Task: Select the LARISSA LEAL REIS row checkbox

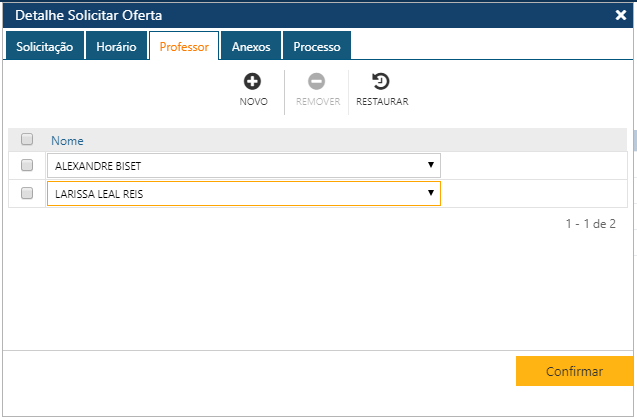Action: pos(28,193)
